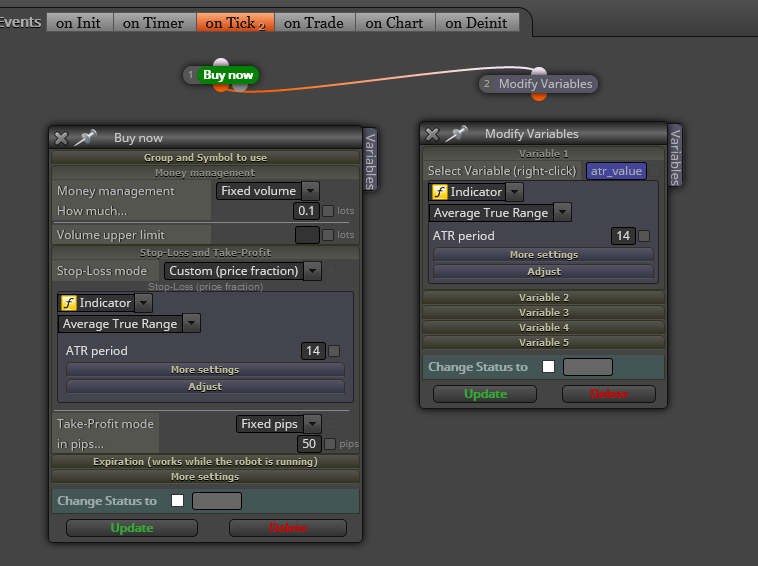Click Adjust button in Modify Variables indicator

click(544, 272)
